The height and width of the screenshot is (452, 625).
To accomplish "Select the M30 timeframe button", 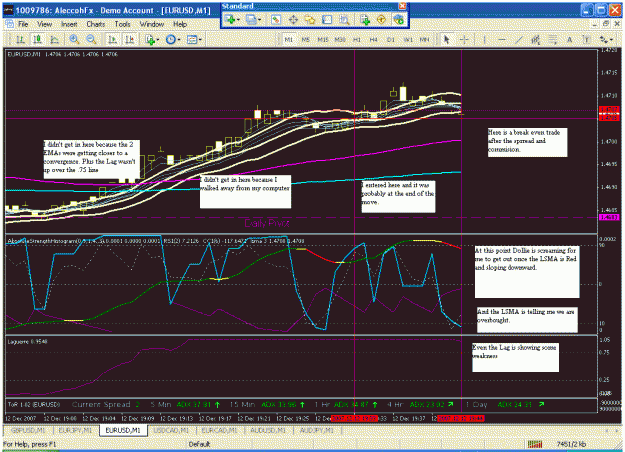I will [x=340, y=39].
